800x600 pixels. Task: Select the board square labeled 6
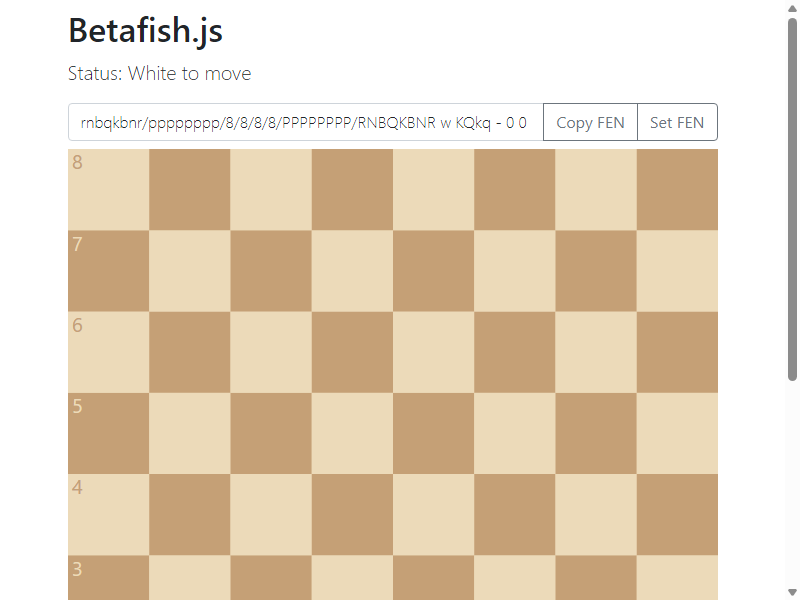[x=109, y=352]
